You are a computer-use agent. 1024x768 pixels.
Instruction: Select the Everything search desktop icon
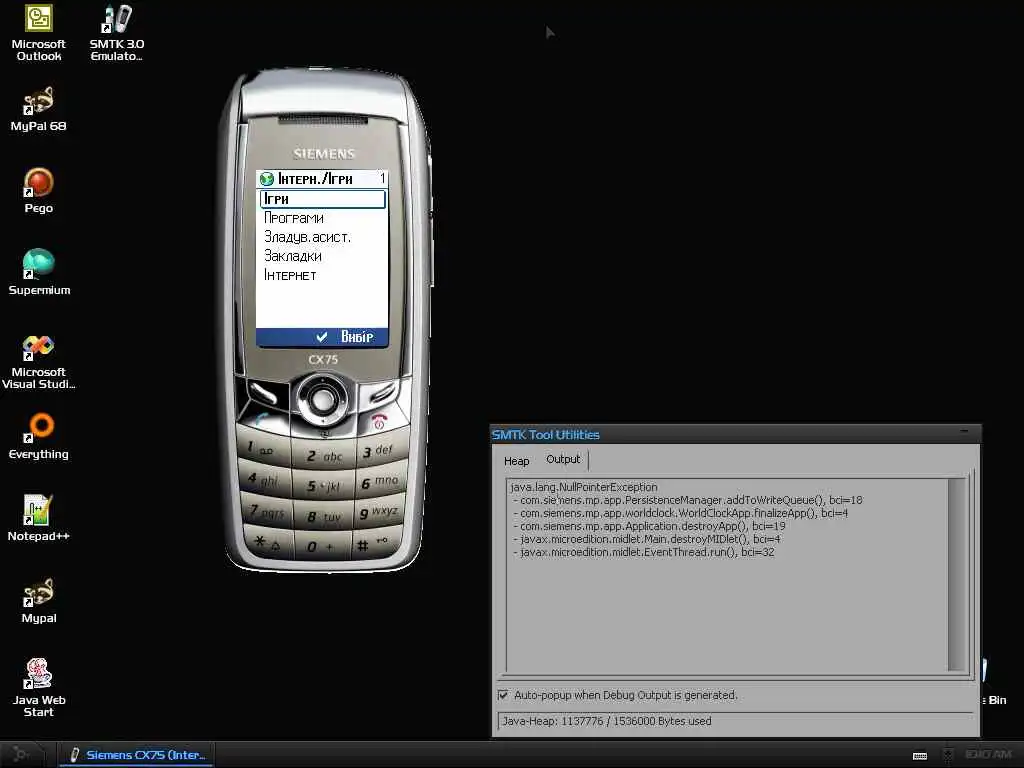(39, 436)
